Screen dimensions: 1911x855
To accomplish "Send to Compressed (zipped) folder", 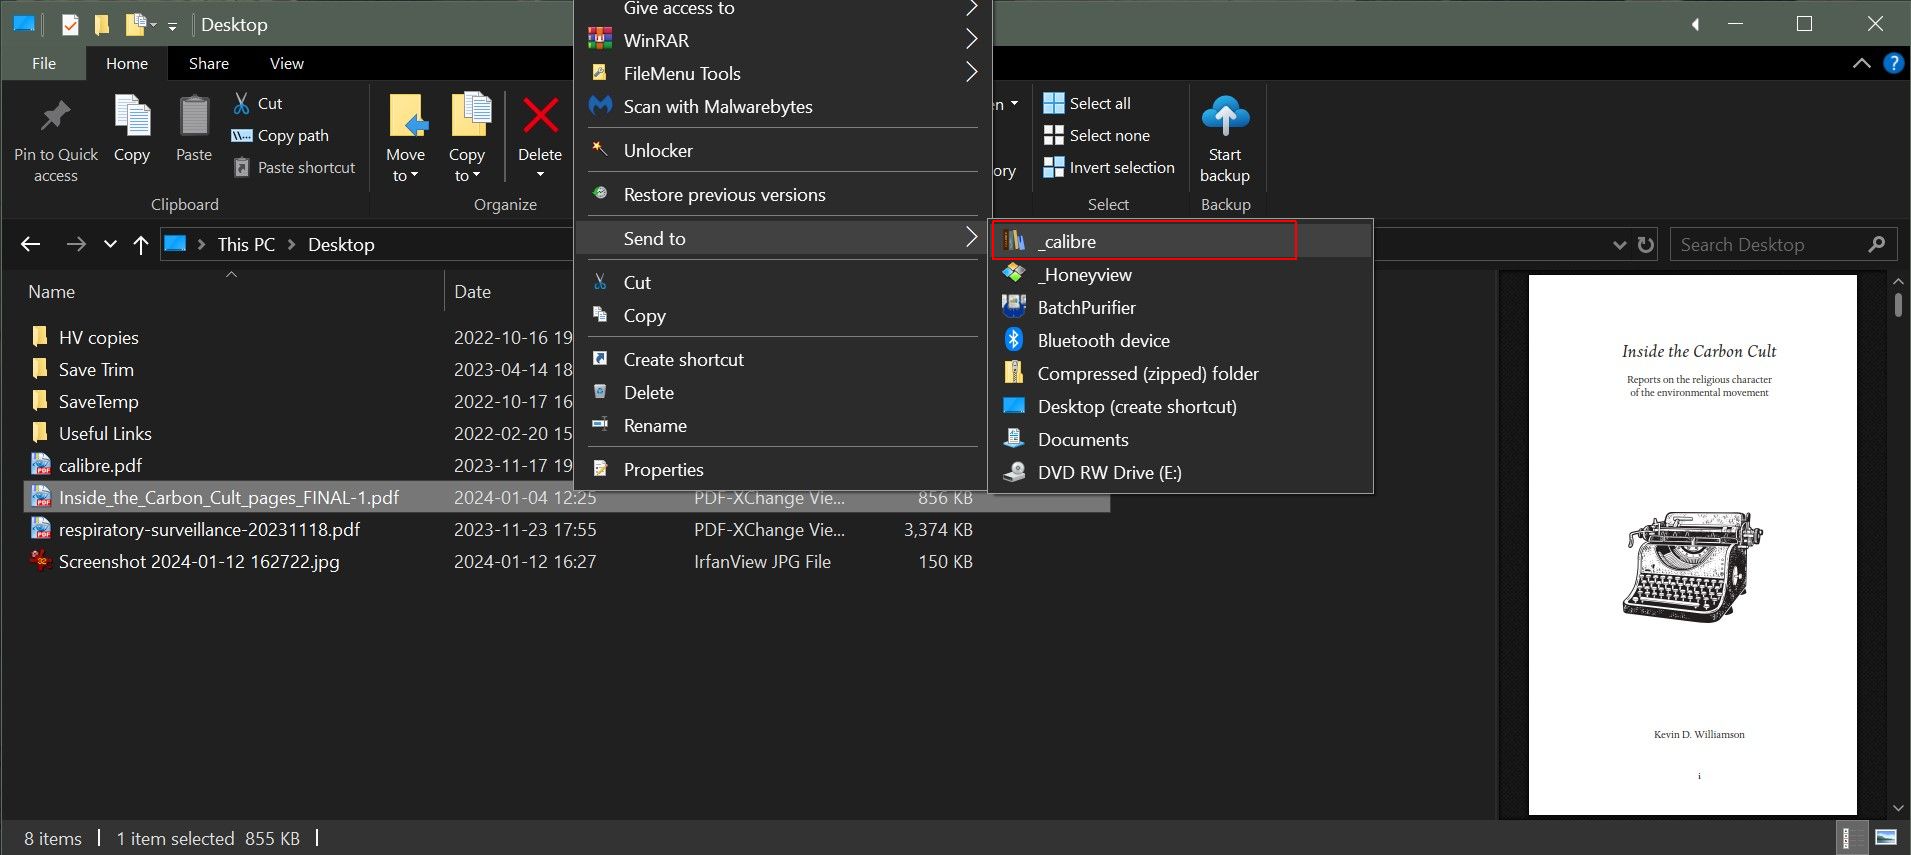I will point(1181,373).
